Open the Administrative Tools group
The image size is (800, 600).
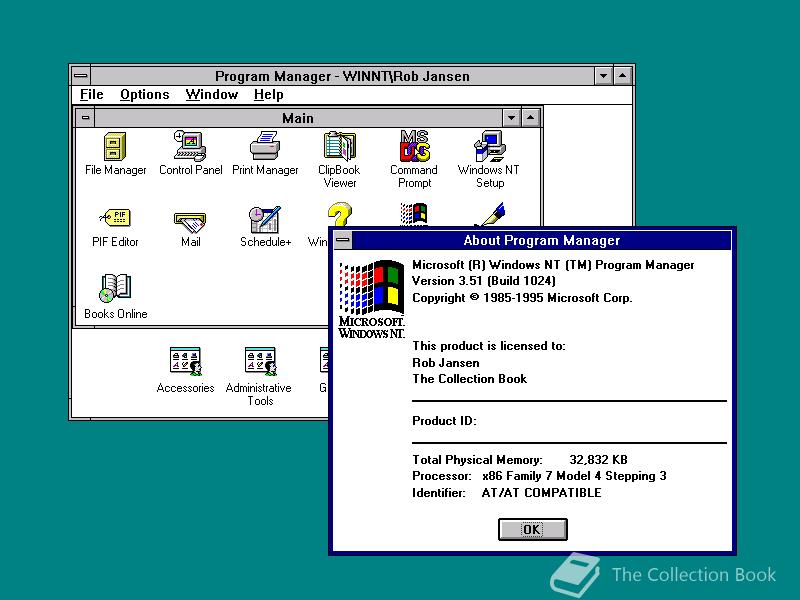tap(258, 360)
